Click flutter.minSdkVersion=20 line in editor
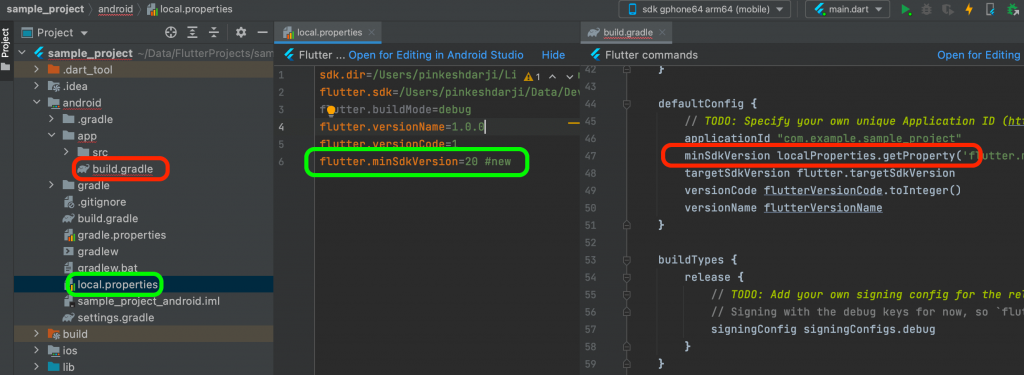The width and height of the screenshot is (1024, 375). pos(415,161)
